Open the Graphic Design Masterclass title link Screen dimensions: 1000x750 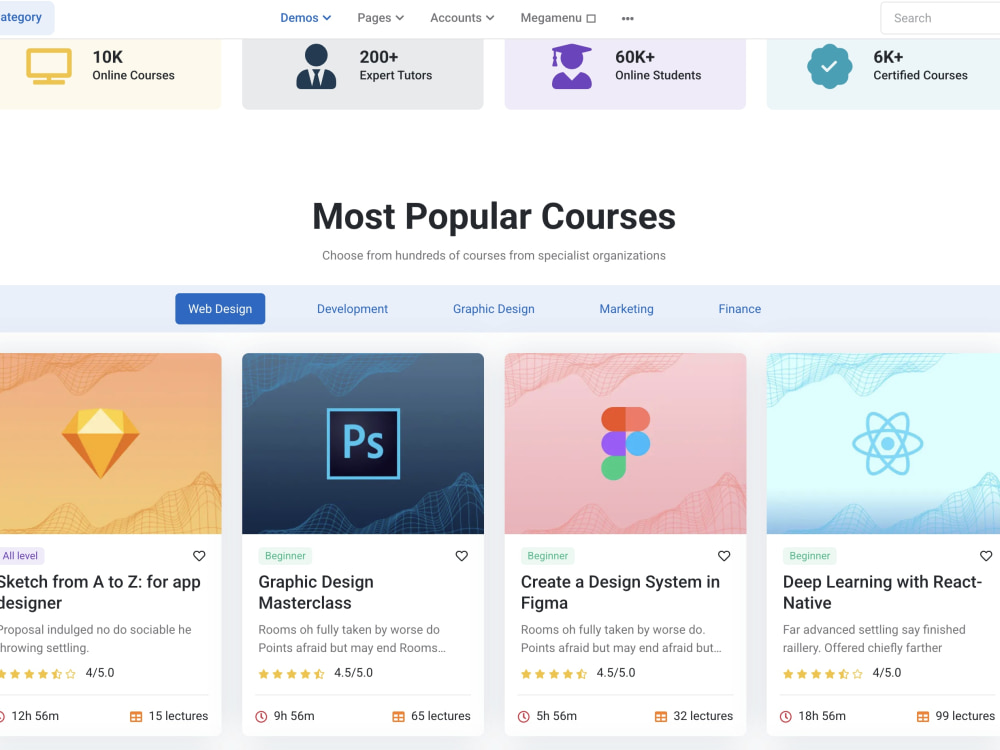316,592
